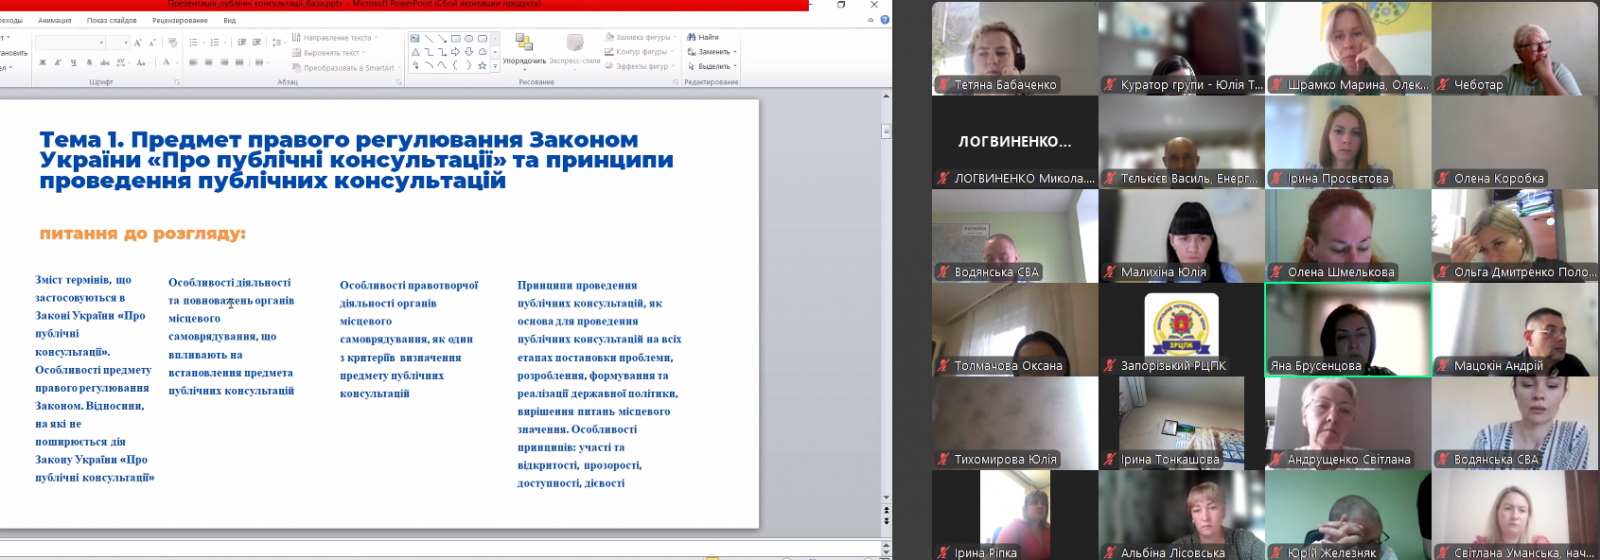This screenshot has width=1600, height=560.
Task: Click the right arrow shape icon
Action: [x=455, y=52]
